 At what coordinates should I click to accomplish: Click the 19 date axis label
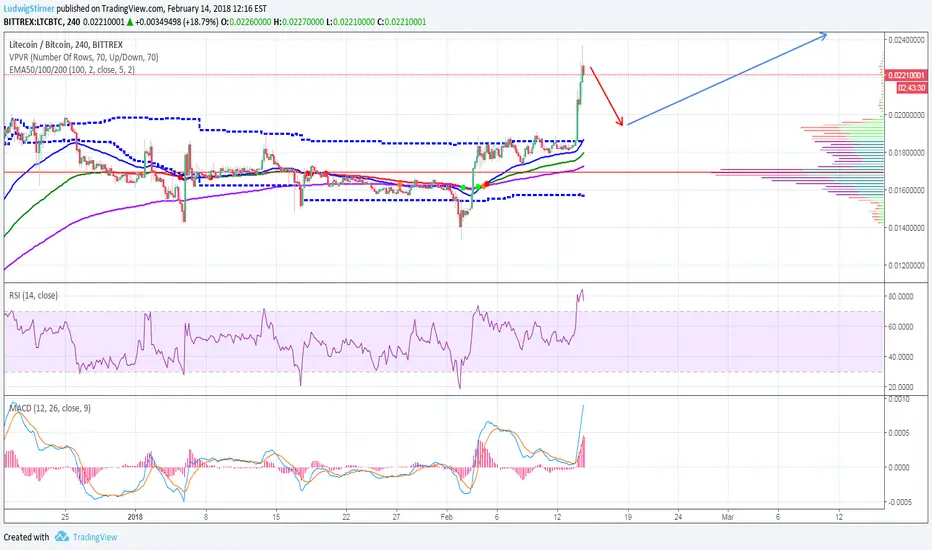(628, 517)
